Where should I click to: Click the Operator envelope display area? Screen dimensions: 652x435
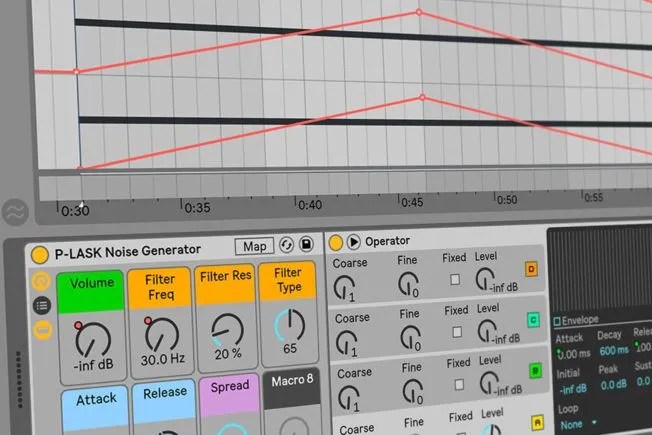click(x=600, y=270)
